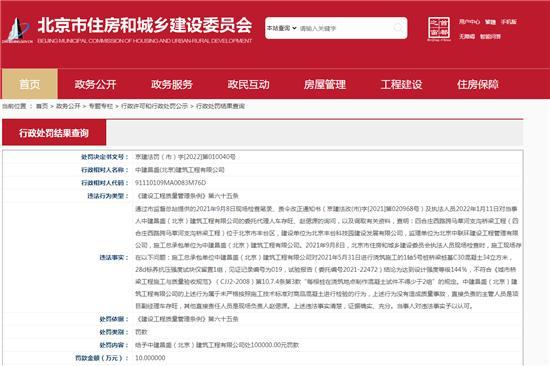Click the 处罚内容 text with 100000.00元罚款

point(217,345)
